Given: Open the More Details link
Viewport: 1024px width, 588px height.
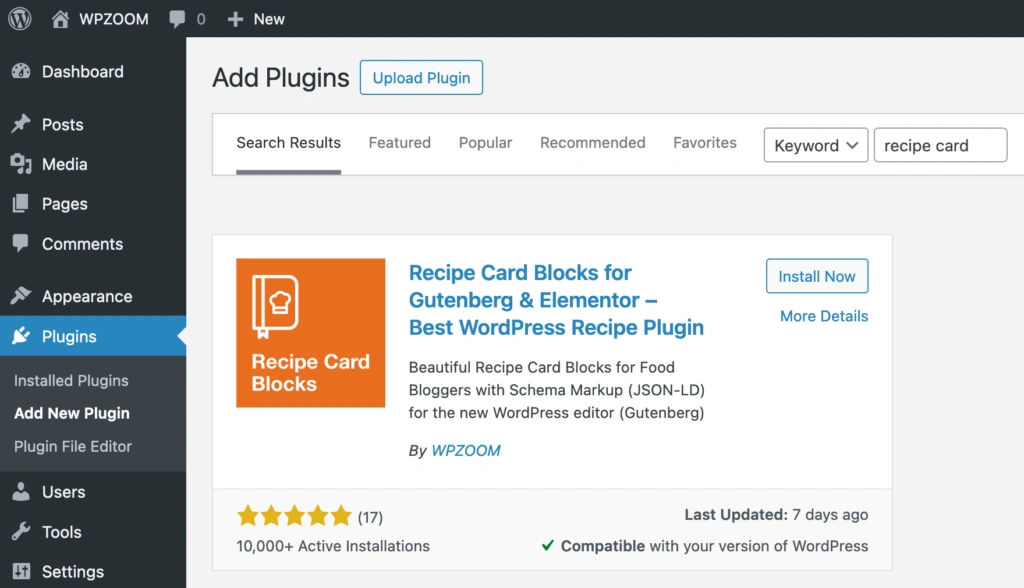Looking at the screenshot, I should (824, 316).
